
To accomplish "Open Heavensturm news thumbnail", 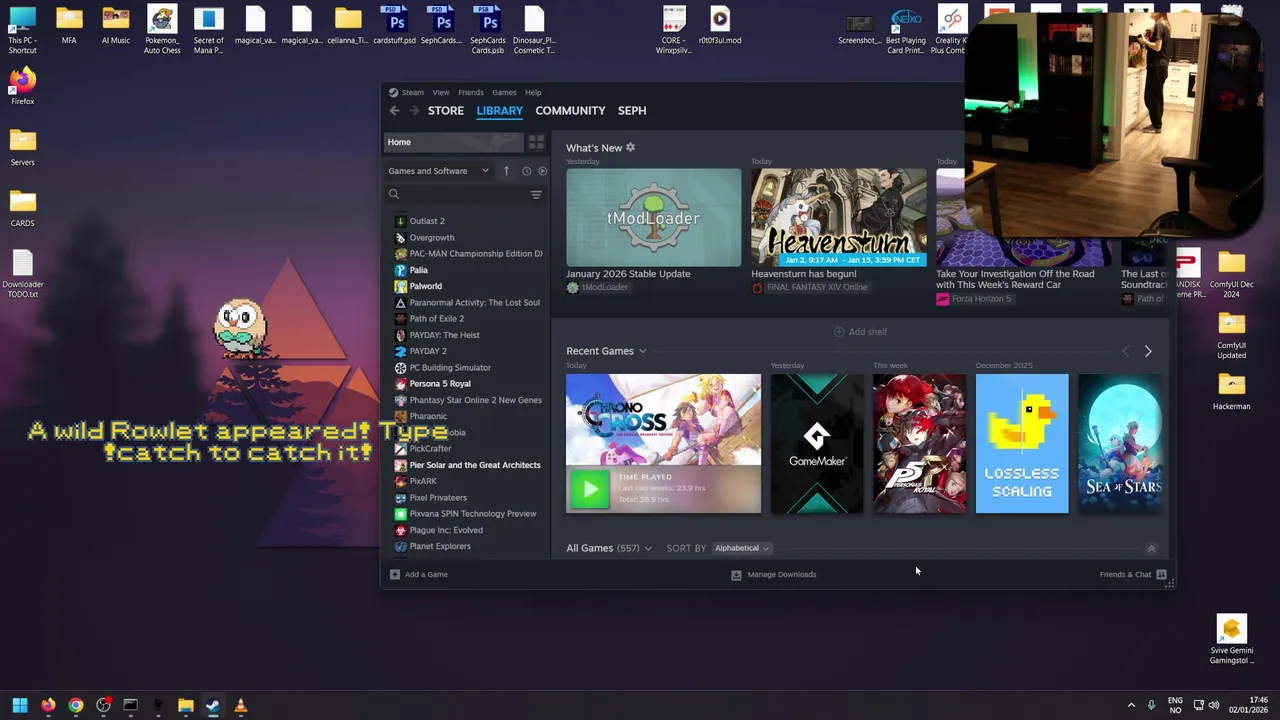I will (839, 217).
